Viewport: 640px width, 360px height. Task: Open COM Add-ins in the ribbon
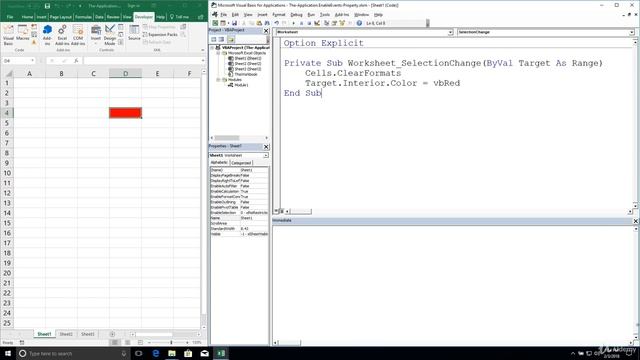pyautogui.click(x=78, y=35)
